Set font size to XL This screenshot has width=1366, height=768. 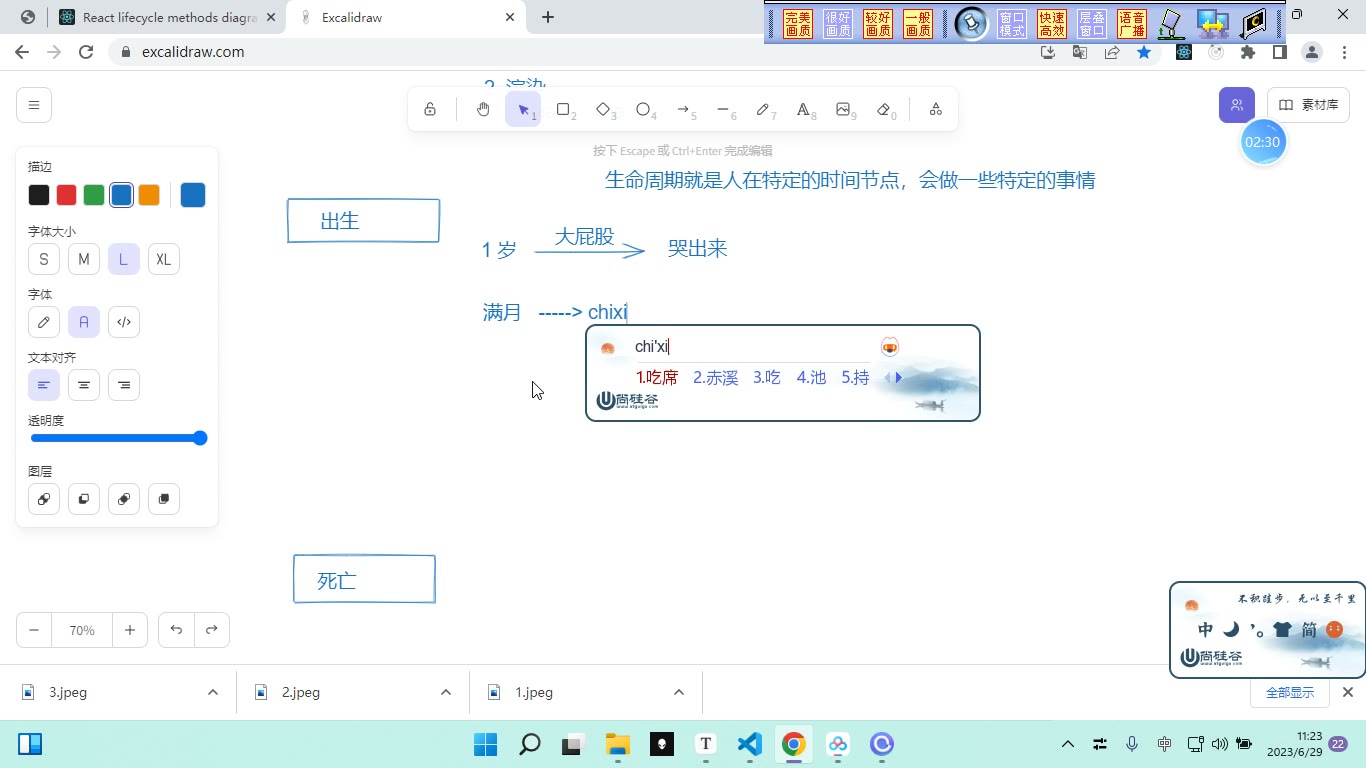click(164, 259)
